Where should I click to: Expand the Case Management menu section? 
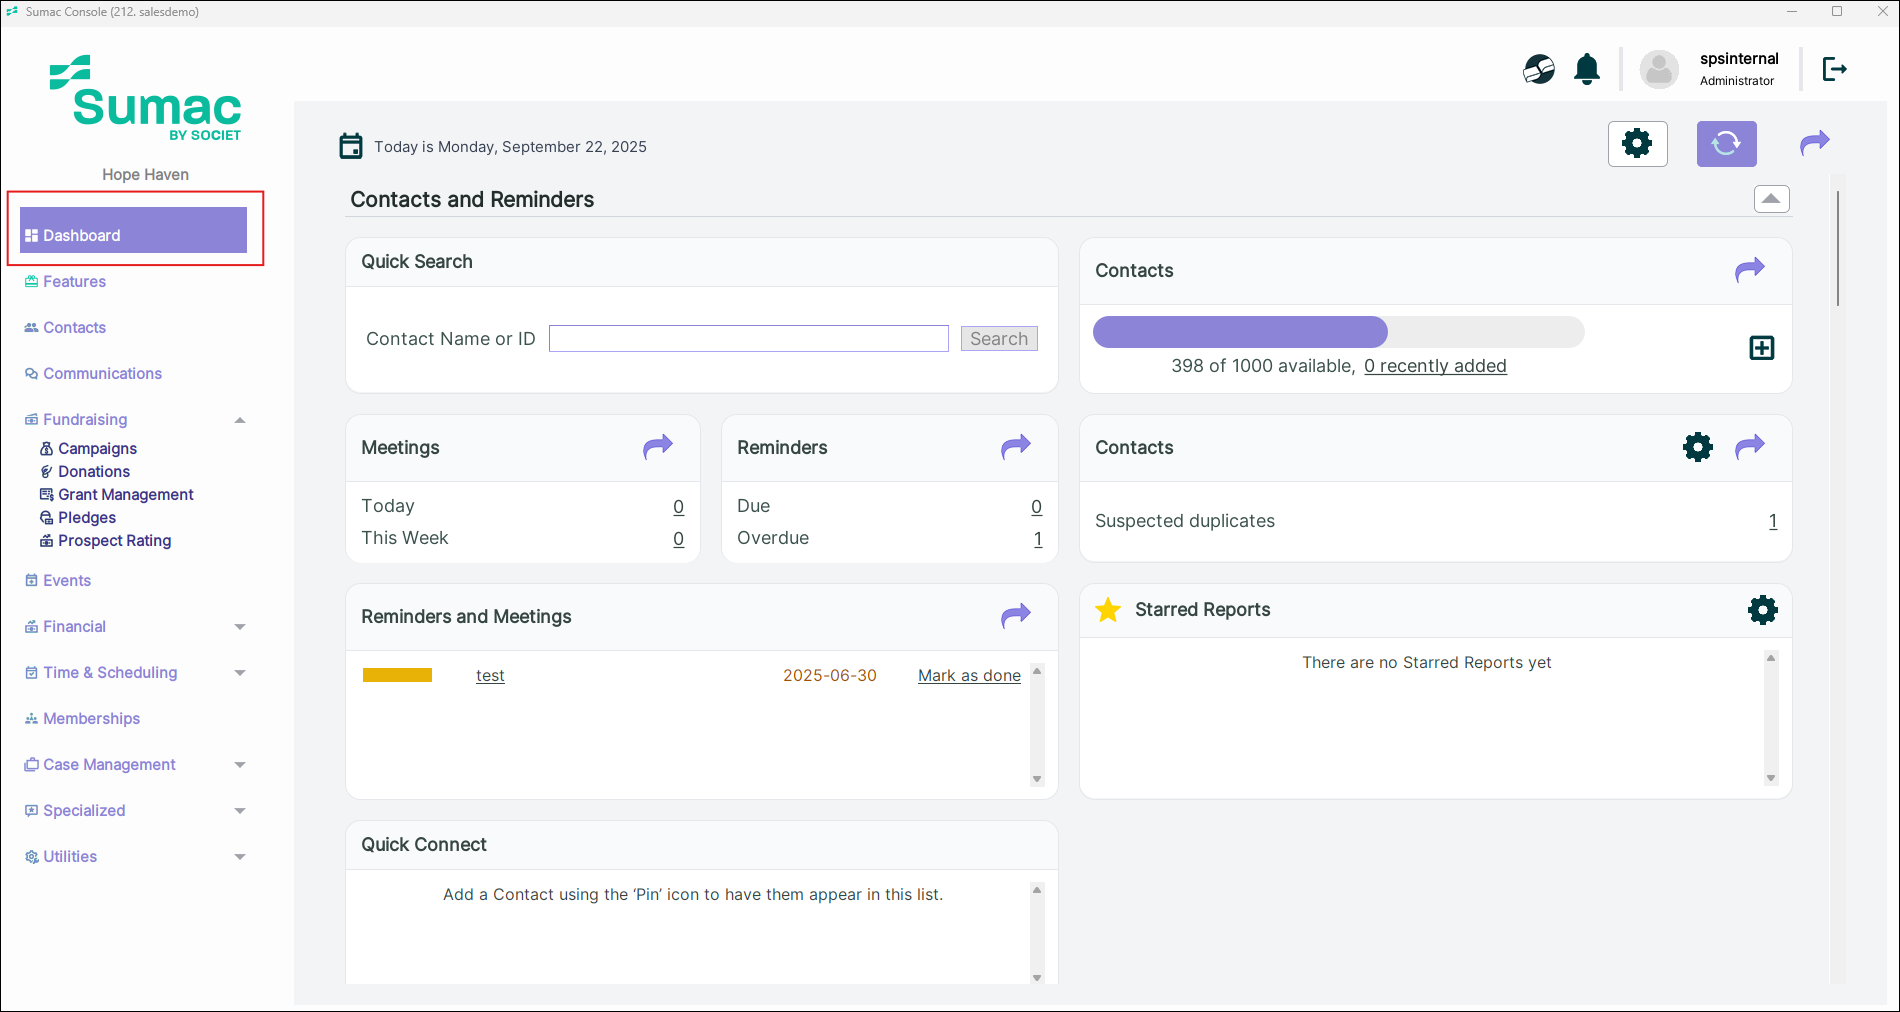click(x=240, y=765)
